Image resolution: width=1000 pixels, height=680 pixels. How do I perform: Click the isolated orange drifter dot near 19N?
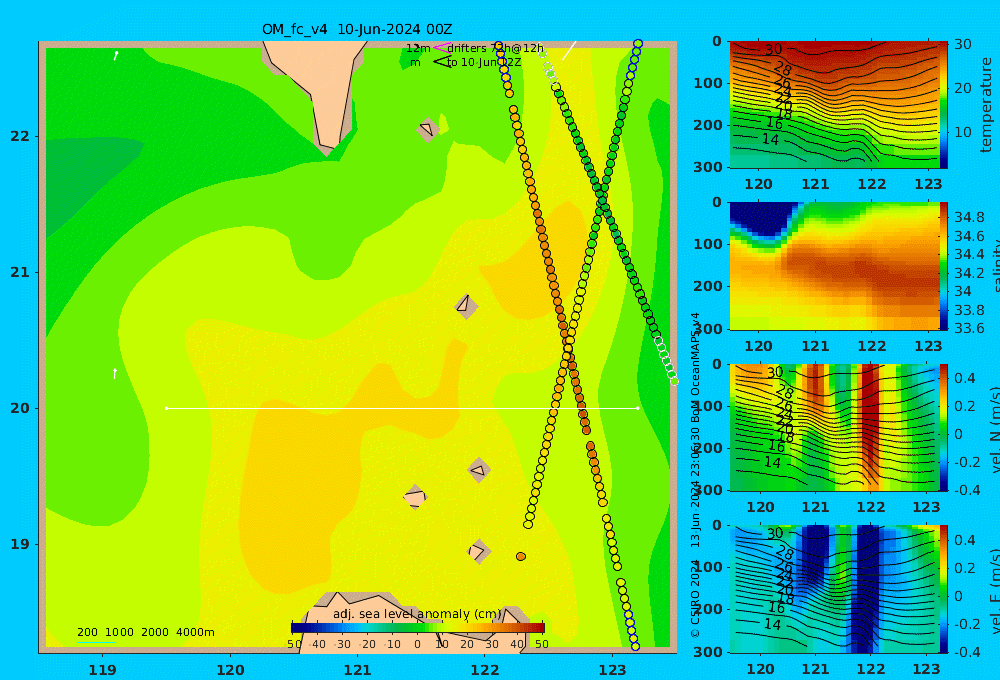pos(521,556)
